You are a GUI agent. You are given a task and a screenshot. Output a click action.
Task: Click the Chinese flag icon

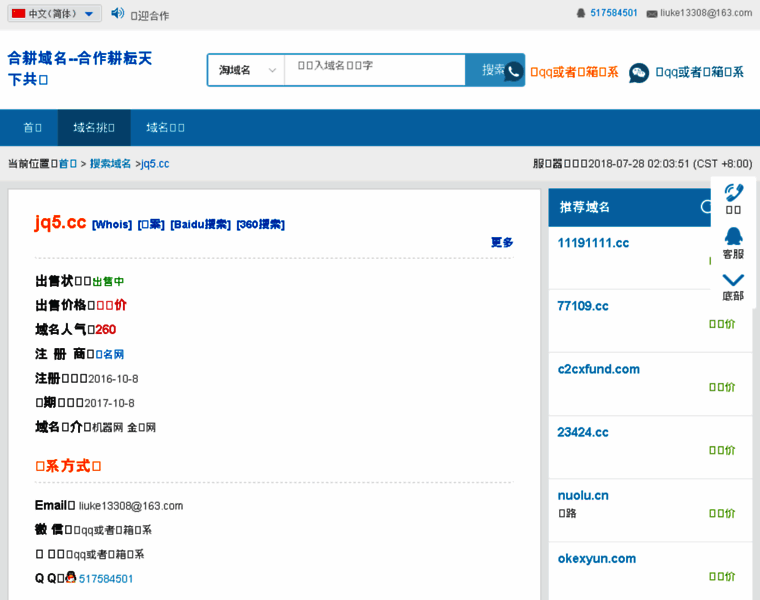18,13
